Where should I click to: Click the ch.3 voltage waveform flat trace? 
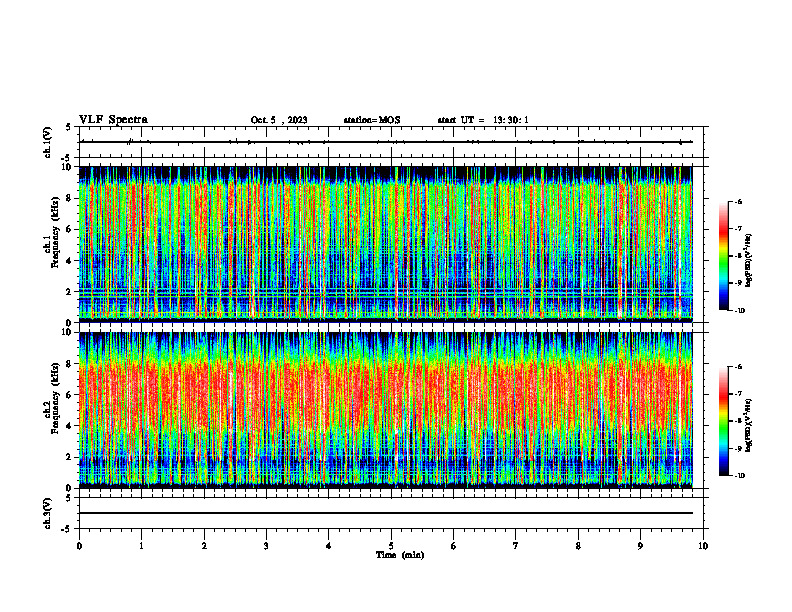(386, 513)
